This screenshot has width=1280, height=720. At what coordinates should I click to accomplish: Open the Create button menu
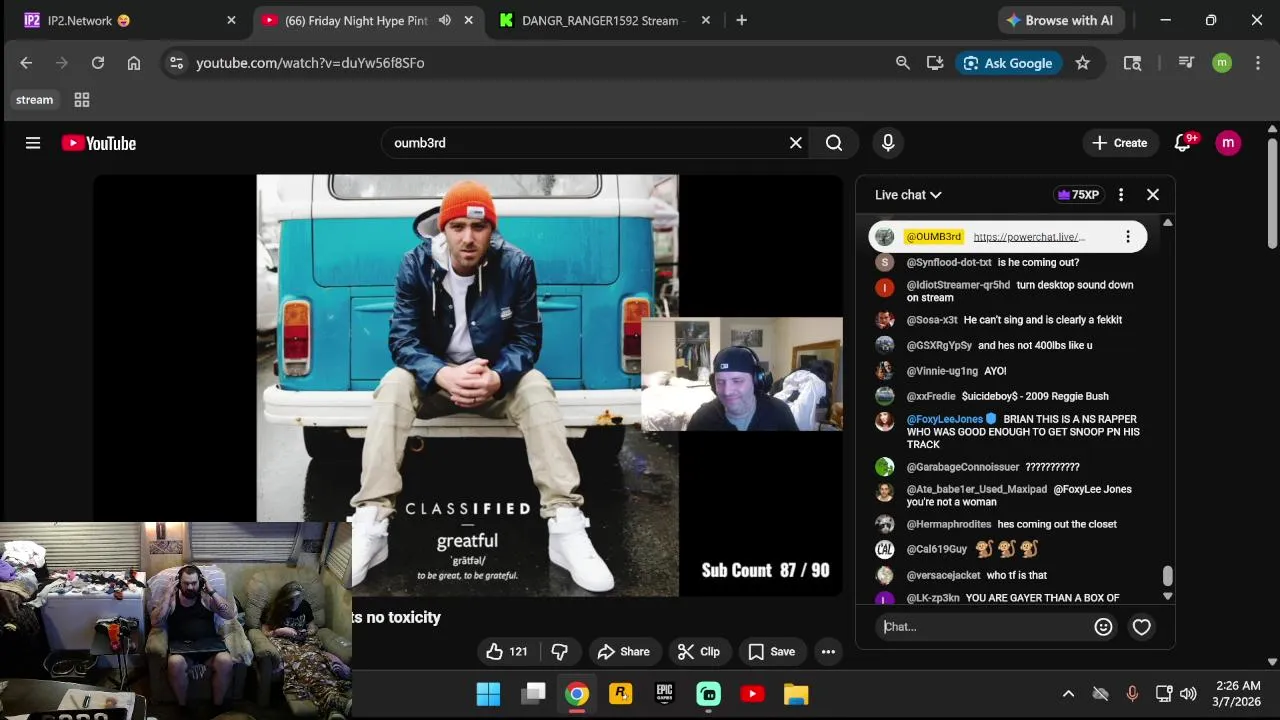tap(1120, 143)
